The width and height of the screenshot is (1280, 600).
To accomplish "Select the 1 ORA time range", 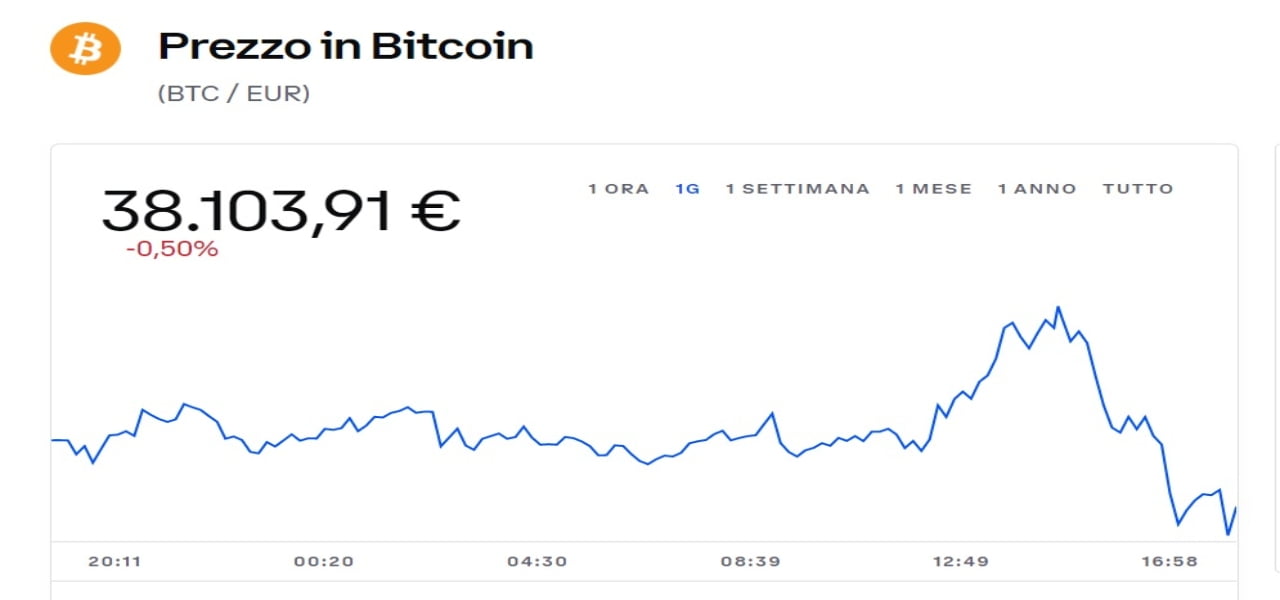I will (x=618, y=189).
